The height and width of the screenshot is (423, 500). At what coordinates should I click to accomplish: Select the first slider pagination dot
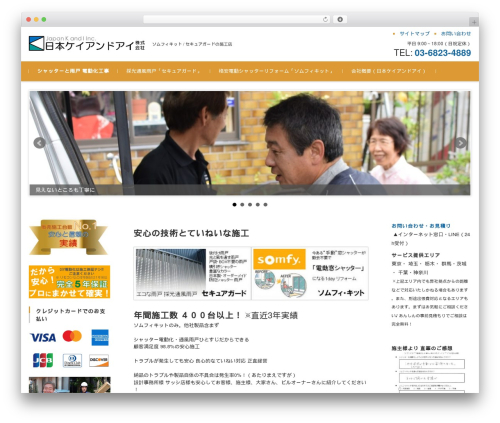234,205
